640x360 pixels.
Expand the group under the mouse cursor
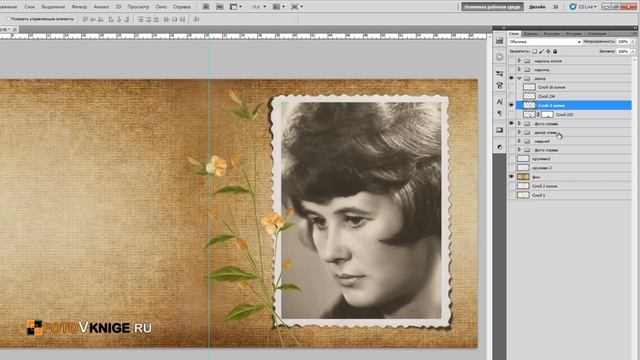(x=520, y=132)
